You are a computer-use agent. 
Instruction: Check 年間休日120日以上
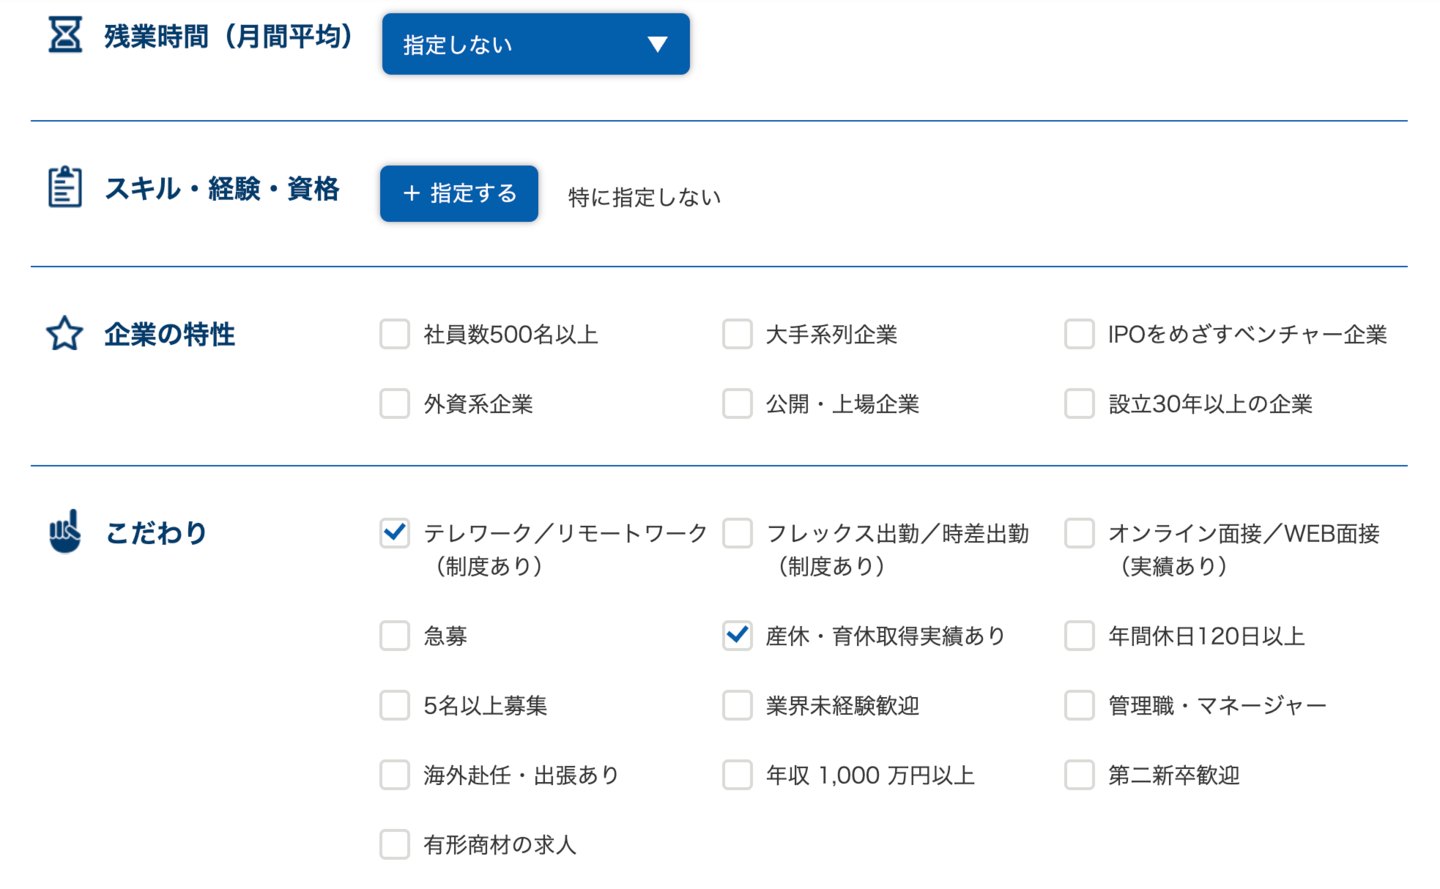click(1079, 635)
